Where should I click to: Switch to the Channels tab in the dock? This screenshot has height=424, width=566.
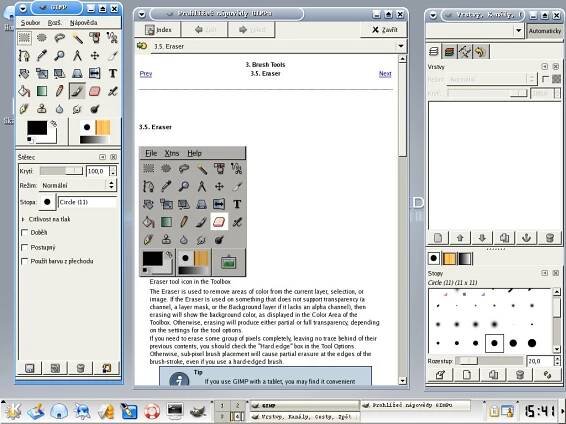[449, 52]
